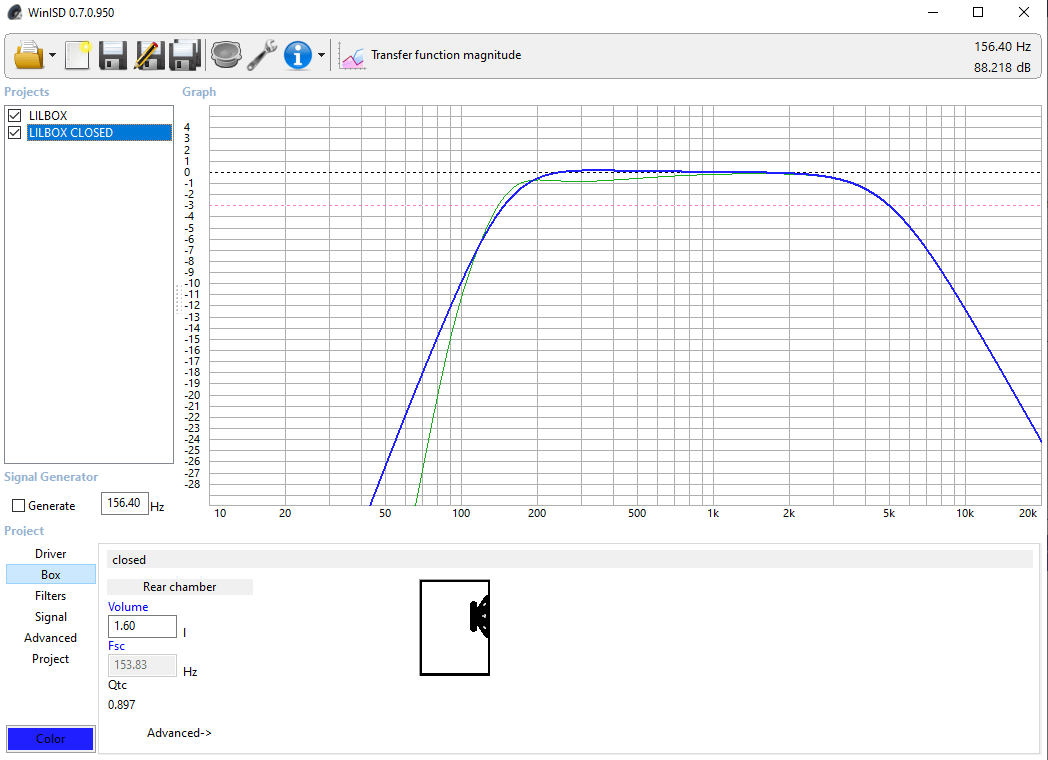Click the Fsc label link

(x=116, y=646)
